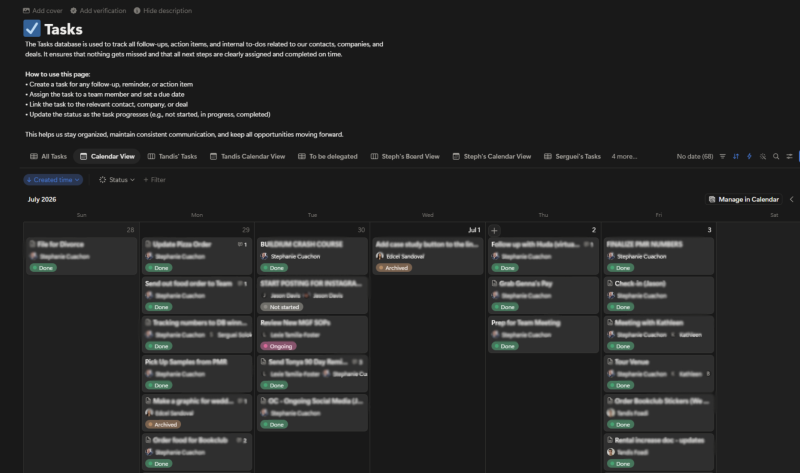Screen dimensions: 800x473
Task: Open Prep for Team Meeting card
Action: [543, 335]
